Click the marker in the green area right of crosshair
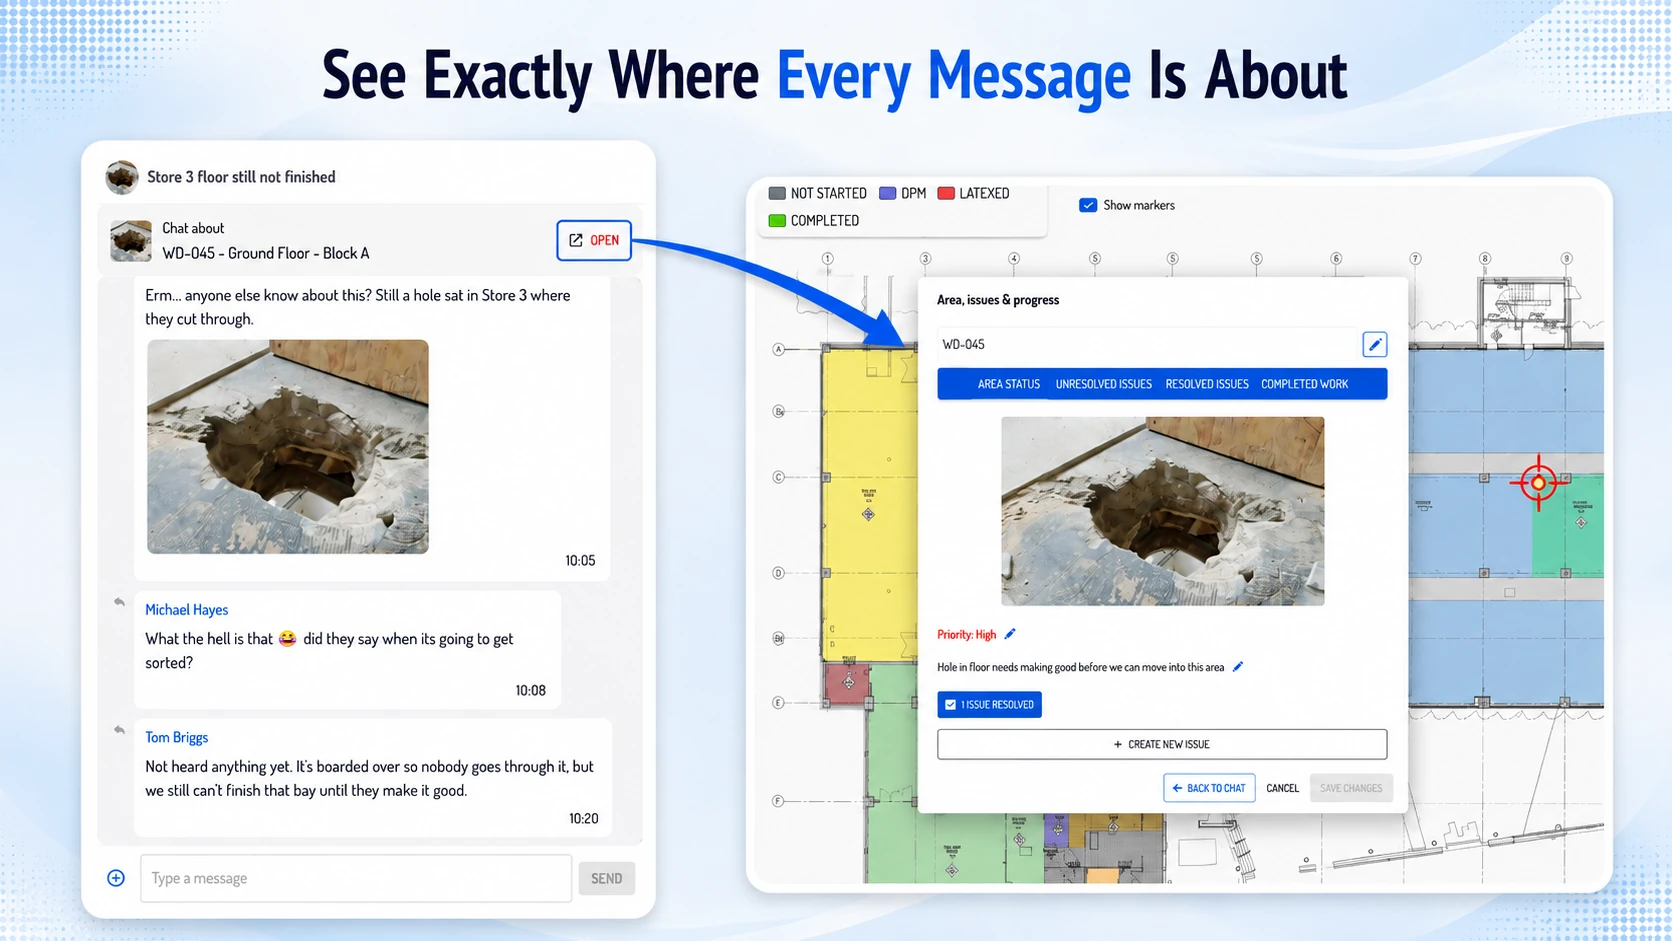Image resolution: width=1672 pixels, height=941 pixels. pos(1581,523)
